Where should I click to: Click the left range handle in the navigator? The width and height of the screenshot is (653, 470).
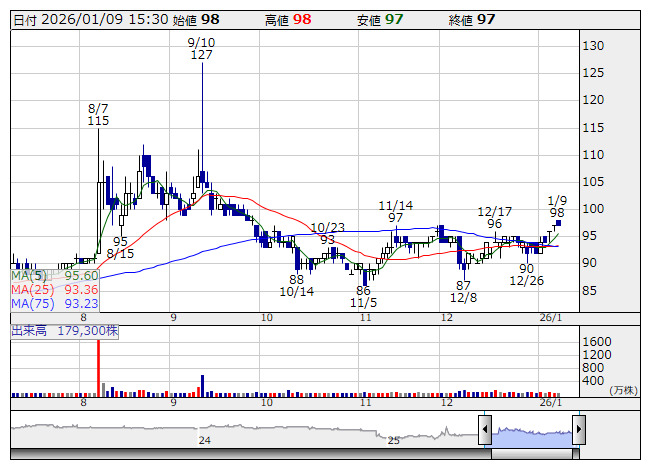[x=485, y=431]
